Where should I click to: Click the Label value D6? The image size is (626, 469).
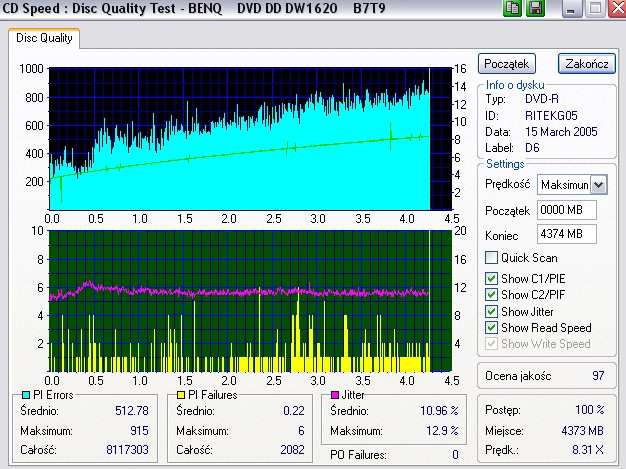[532, 148]
